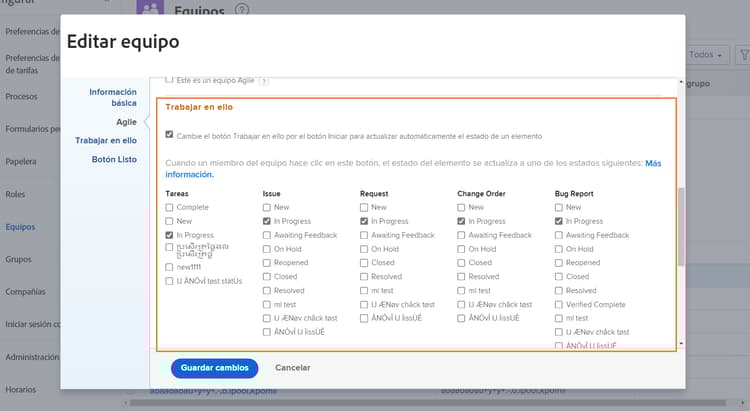750x411 pixels.
Task: Check Resolved under Issue
Action: click(267, 290)
